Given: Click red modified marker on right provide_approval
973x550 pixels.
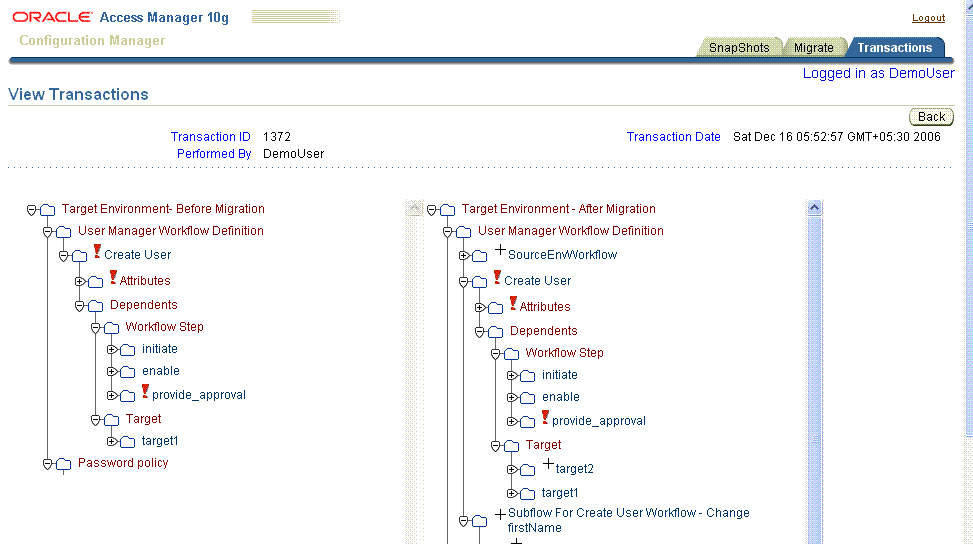Looking at the screenshot, I should (545, 417).
